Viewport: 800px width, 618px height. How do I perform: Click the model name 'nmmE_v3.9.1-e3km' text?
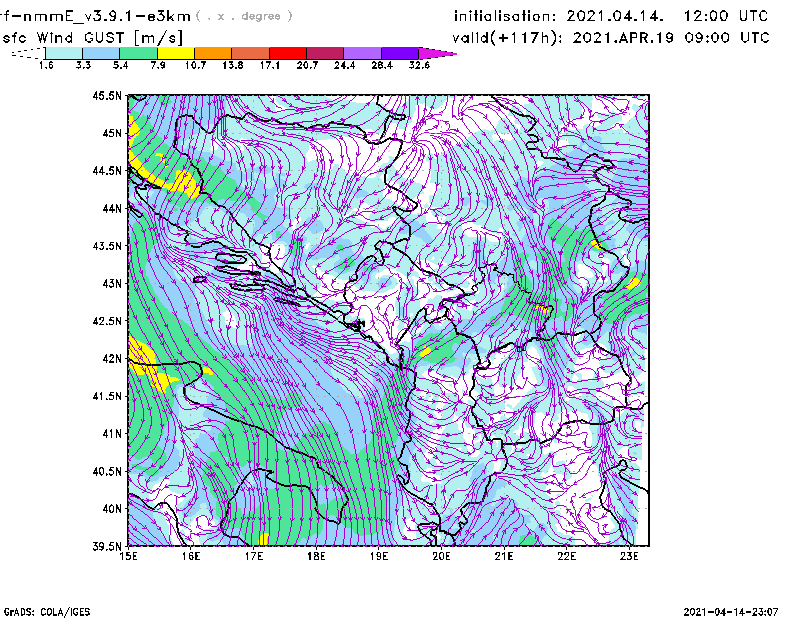pos(107,16)
